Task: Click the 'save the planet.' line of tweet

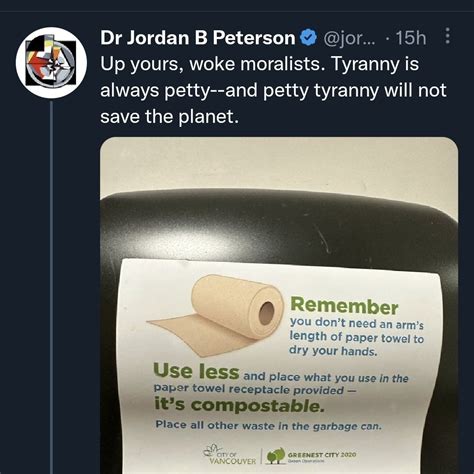Action: [x=170, y=117]
